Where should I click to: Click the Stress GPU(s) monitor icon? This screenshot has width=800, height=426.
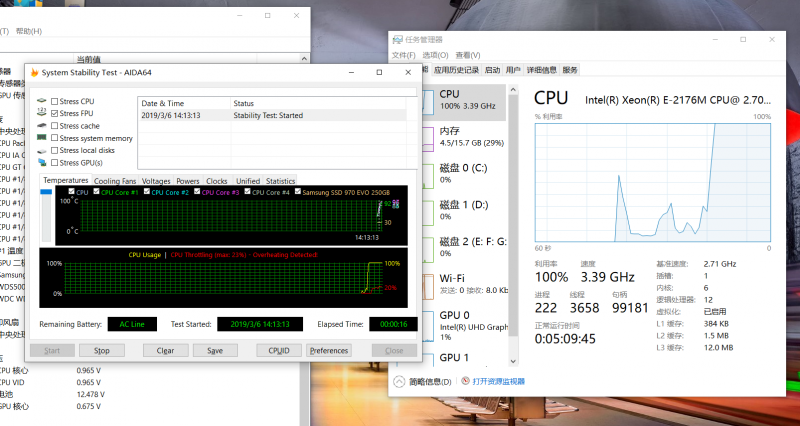click(x=42, y=163)
